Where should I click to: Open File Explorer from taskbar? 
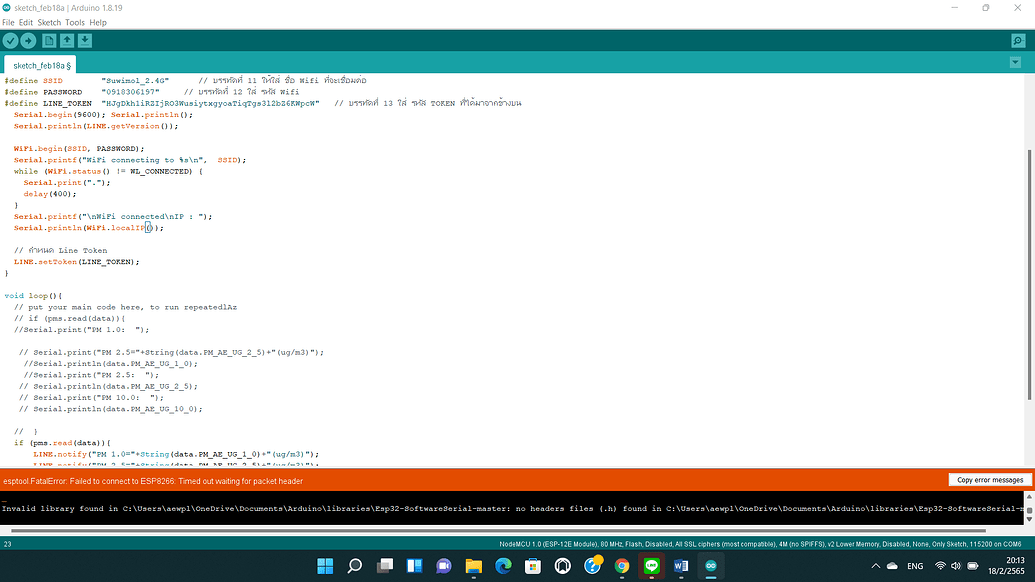473,566
